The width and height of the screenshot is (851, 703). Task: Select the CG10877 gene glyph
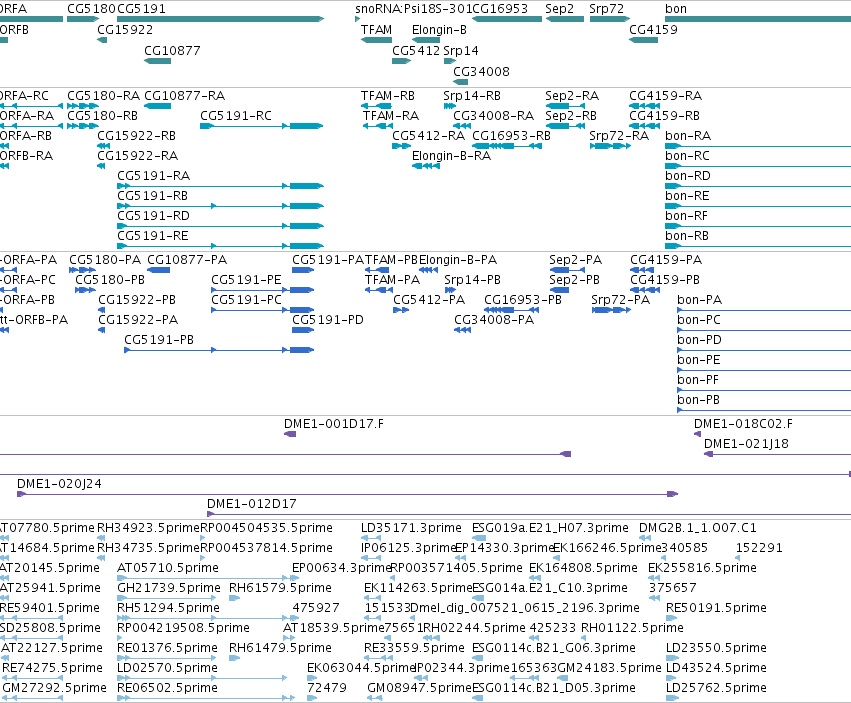tap(157, 61)
